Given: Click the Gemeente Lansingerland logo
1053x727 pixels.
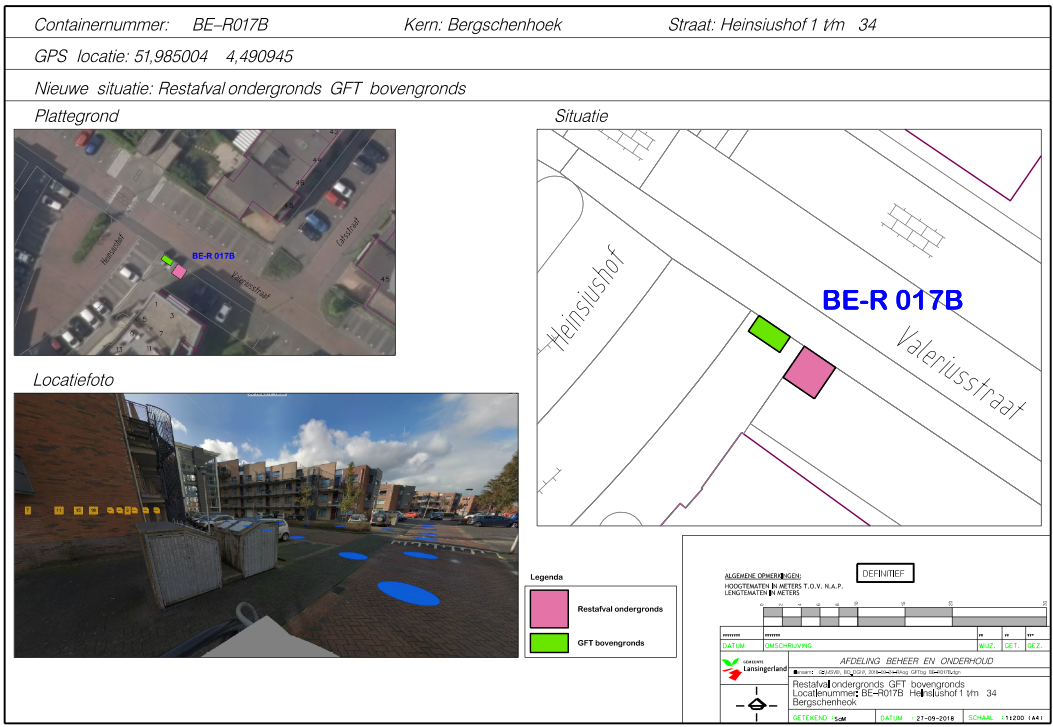Looking at the screenshot, I should click(x=754, y=669).
